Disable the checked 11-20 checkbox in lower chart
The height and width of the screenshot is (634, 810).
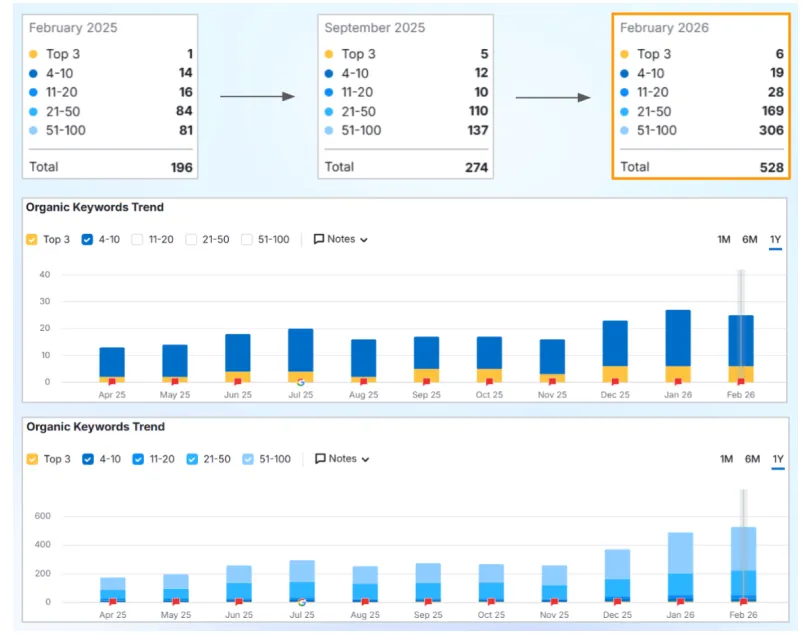tap(138, 459)
